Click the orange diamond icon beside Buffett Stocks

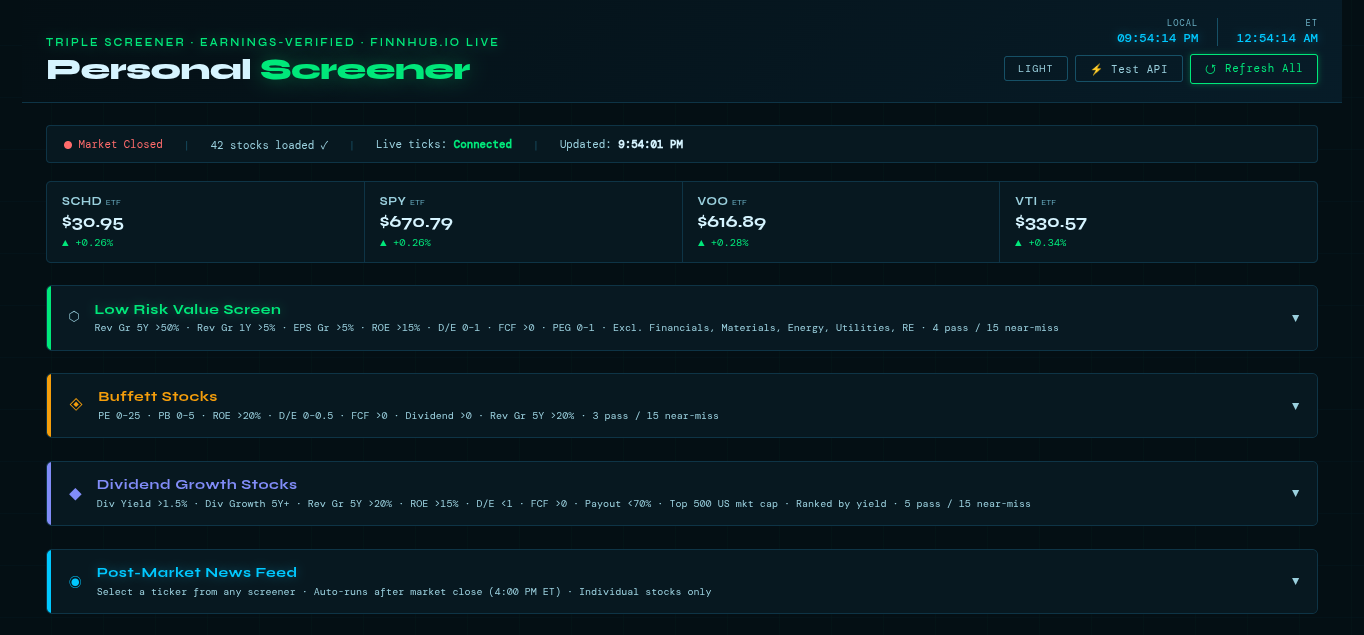(76, 405)
